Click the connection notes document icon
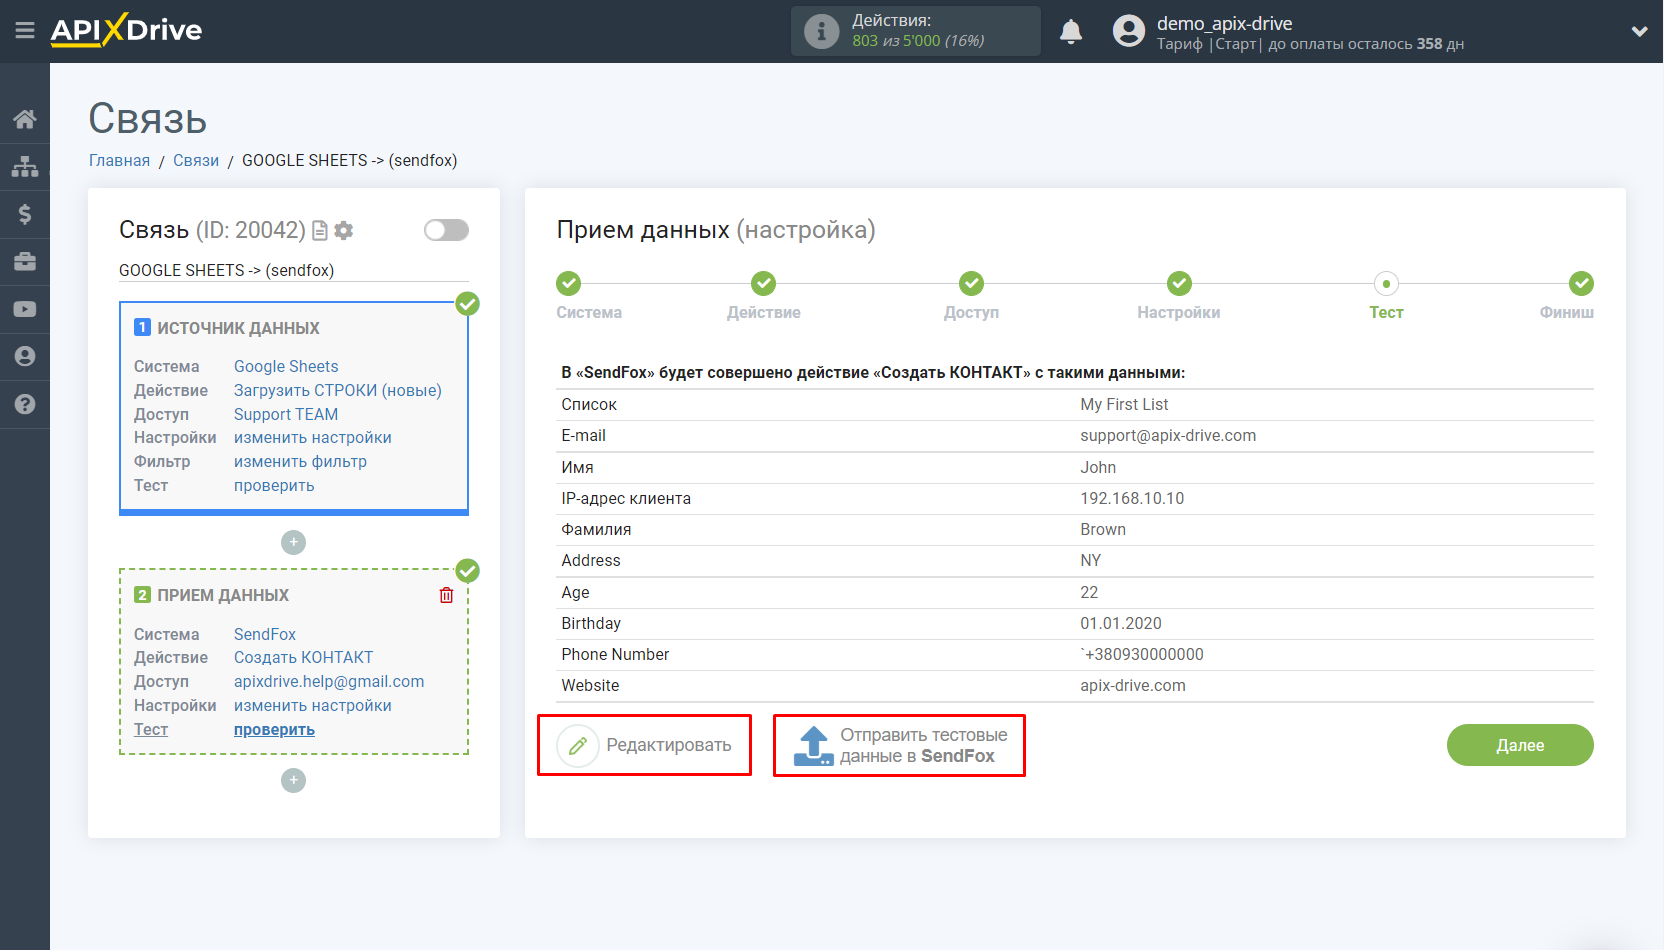Viewport: 1664px width, 950px height. tap(320, 231)
